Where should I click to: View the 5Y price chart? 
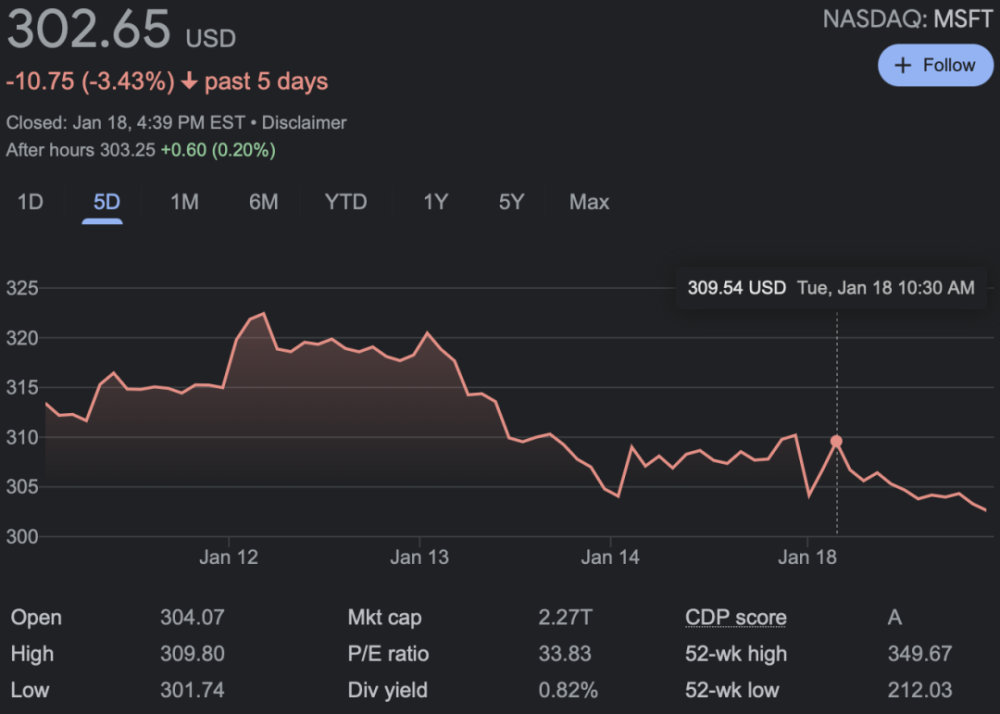pyautogui.click(x=511, y=202)
